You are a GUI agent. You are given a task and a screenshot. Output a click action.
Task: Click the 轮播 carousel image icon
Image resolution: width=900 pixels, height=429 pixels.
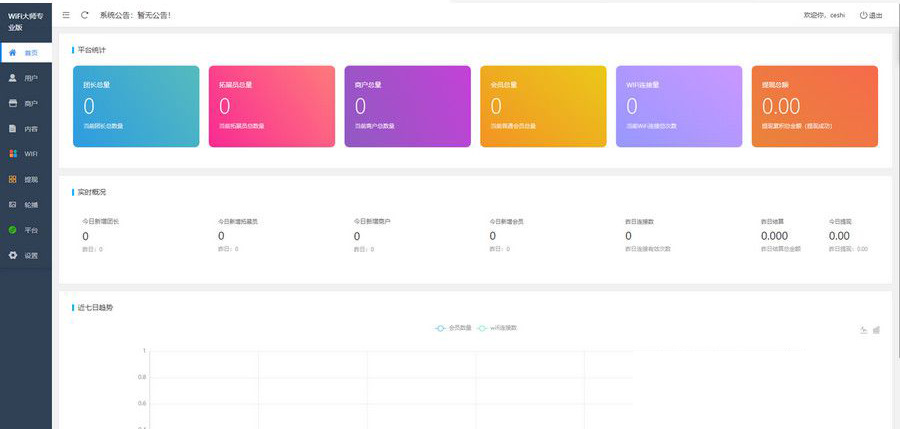13,204
